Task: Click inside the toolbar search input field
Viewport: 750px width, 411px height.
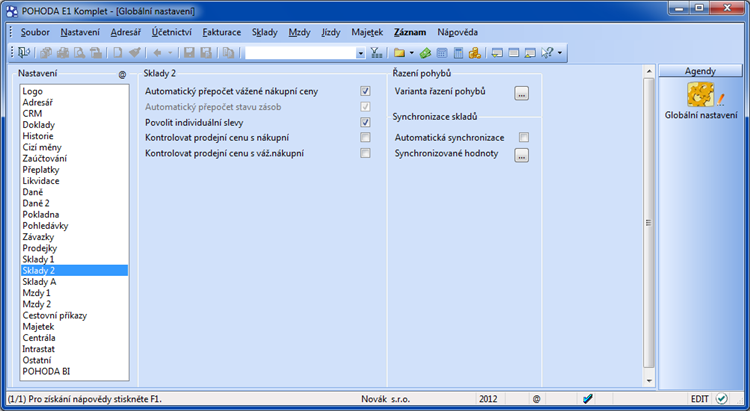Action: pyautogui.click(x=300, y=53)
